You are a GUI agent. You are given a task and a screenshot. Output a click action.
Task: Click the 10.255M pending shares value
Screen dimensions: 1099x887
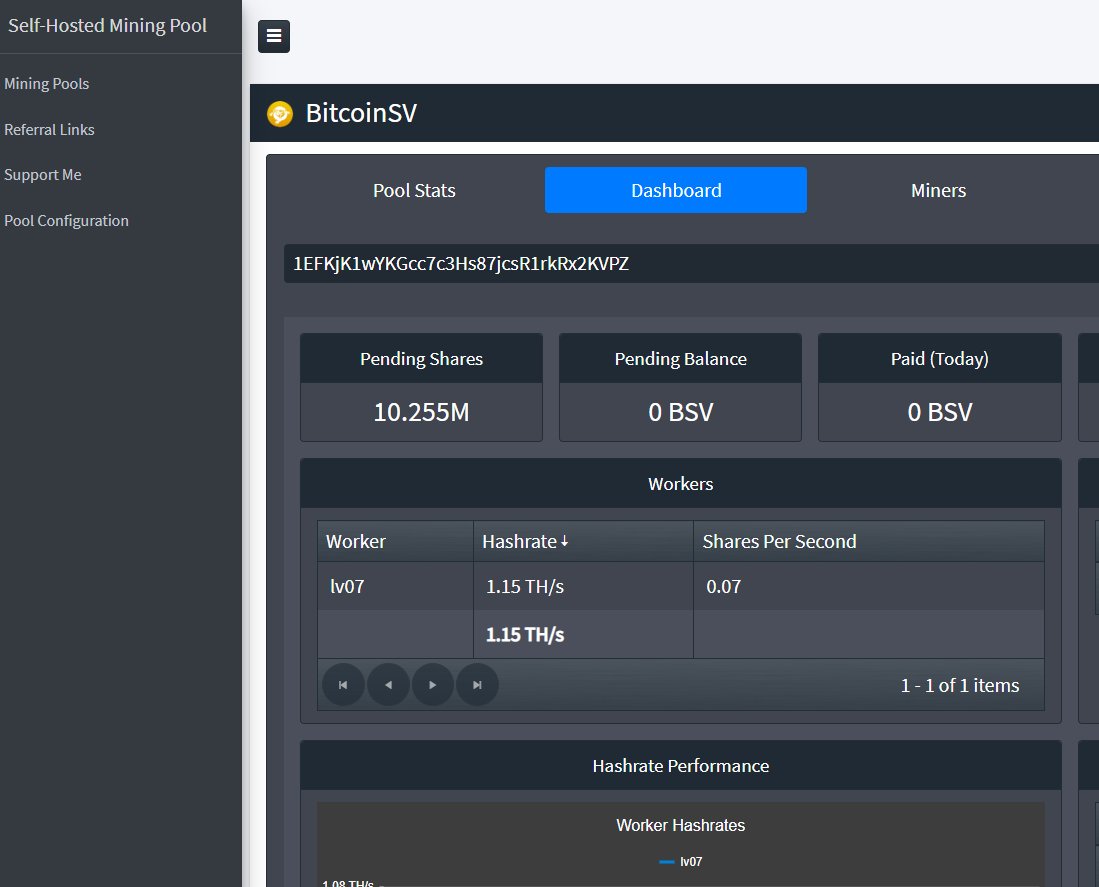[421, 412]
